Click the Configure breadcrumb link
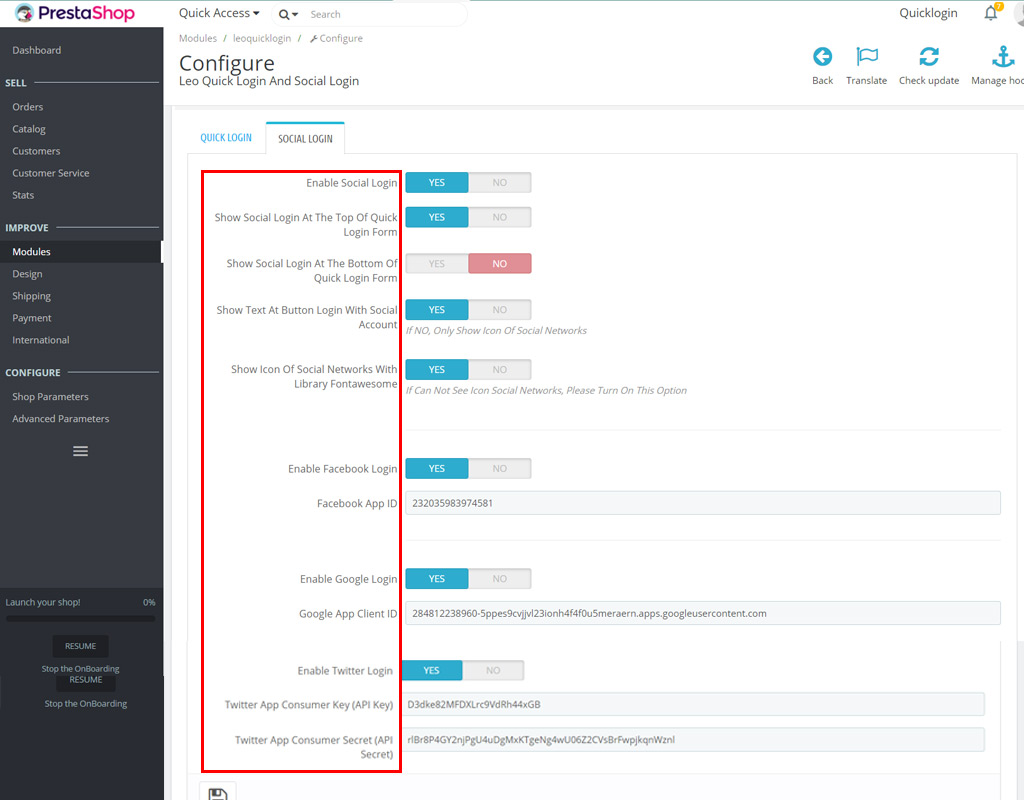 (336, 39)
